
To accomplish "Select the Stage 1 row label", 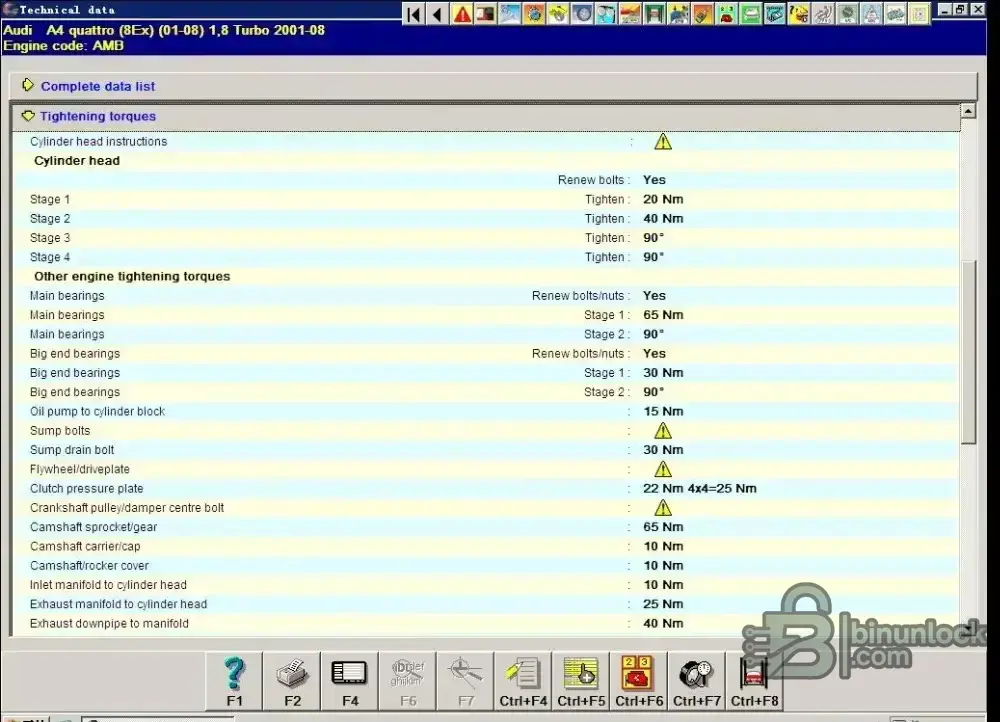I will point(50,199).
